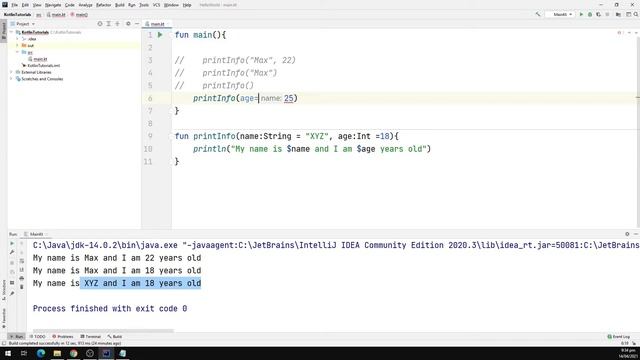Image resolution: width=640 pixels, height=360 pixels.
Task: Launch Edge browser from taskbar
Action: (41, 353)
